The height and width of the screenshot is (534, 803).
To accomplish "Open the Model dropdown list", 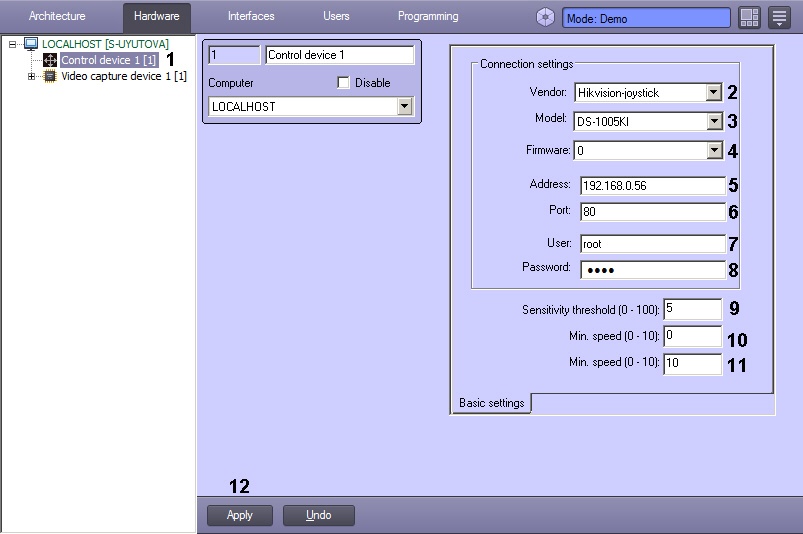I will point(713,122).
